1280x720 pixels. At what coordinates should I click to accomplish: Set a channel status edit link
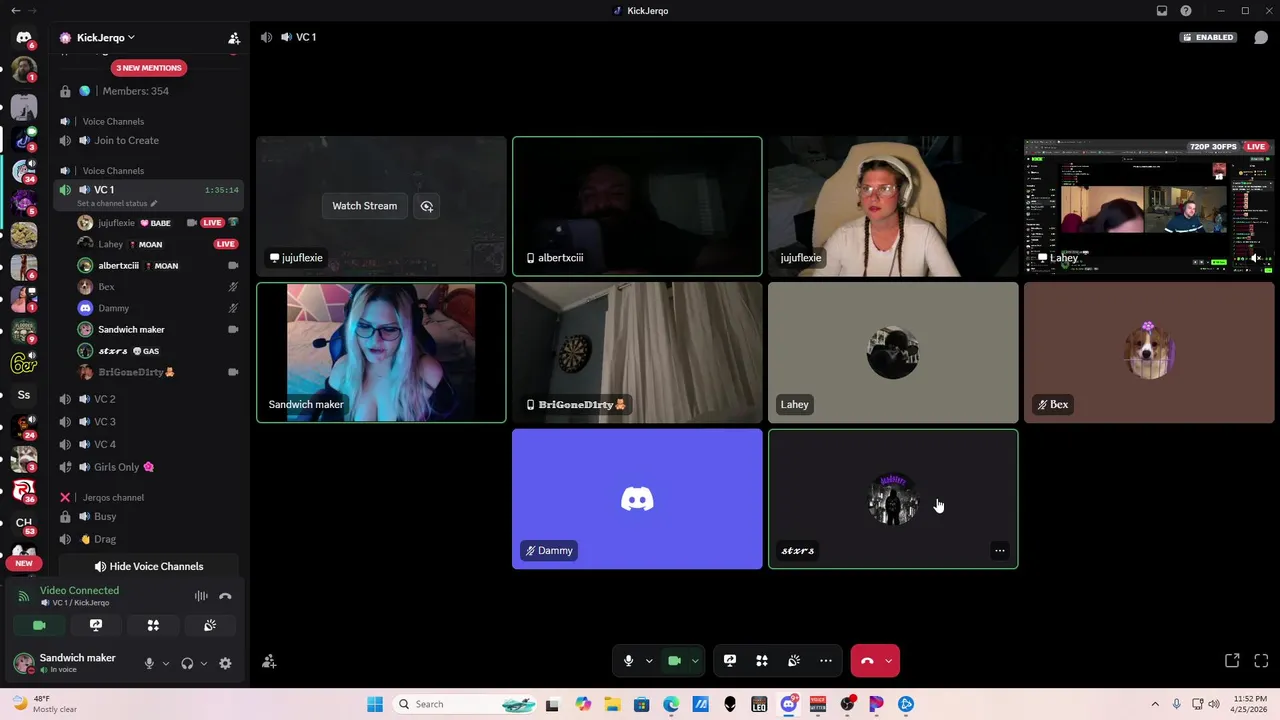pos(117,204)
